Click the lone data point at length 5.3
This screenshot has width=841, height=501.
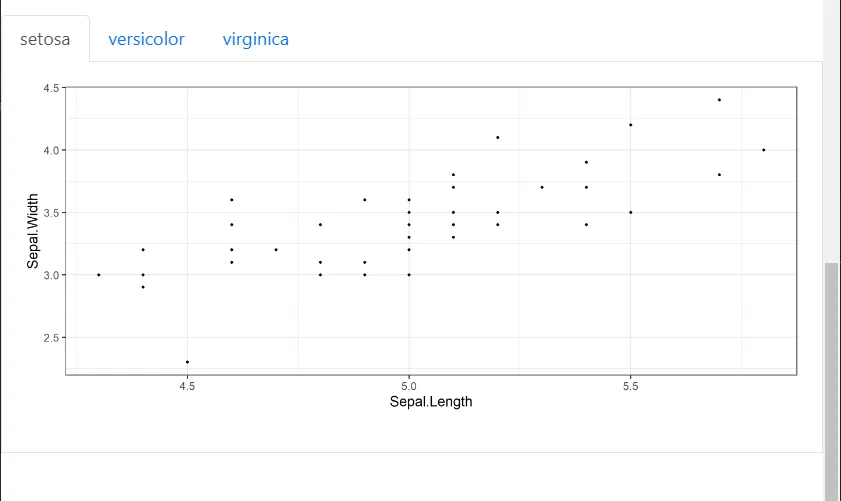[542, 187]
